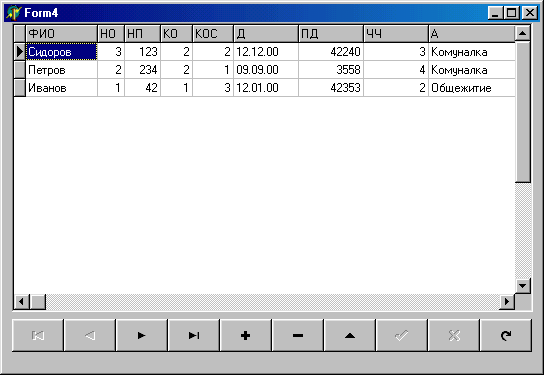Insert new record with plus button

click(x=246, y=335)
